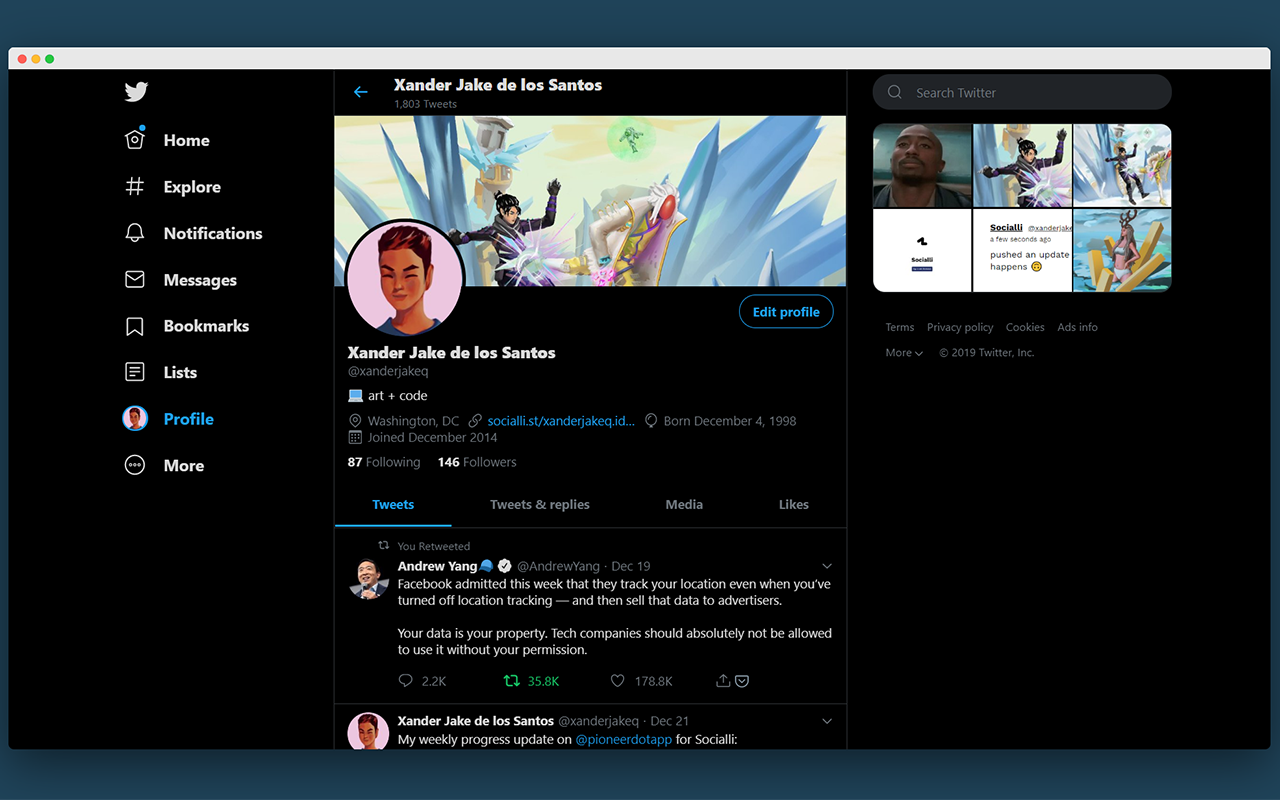Open the purple-suit fighter media thumbnail
Screen dimensions: 1280x800
[x=1022, y=166]
